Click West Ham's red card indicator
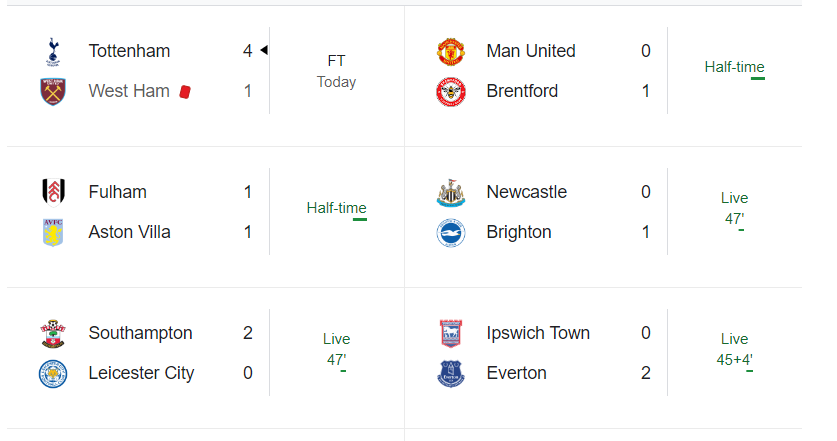Viewport: 837px width, 441px height. (x=185, y=92)
